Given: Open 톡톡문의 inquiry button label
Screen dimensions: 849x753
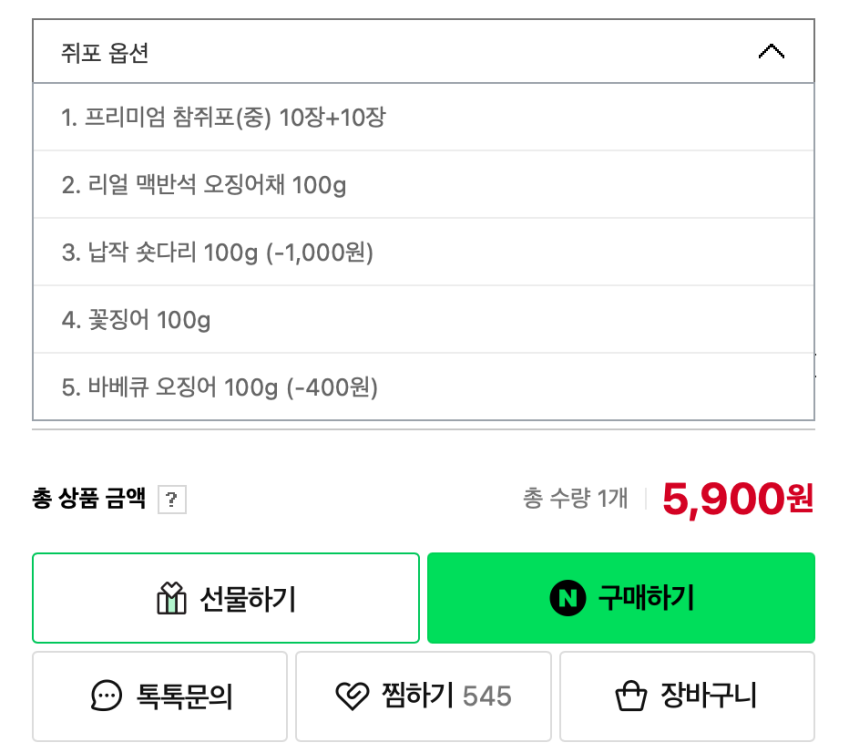Looking at the screenshot, I should click(x=184, y=696).
